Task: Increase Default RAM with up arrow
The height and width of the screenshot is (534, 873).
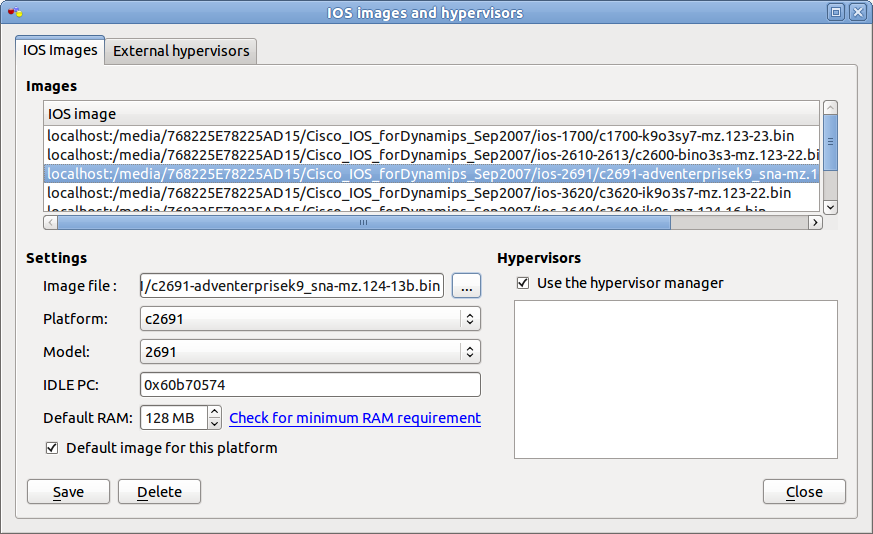Action: pos(214,412)
